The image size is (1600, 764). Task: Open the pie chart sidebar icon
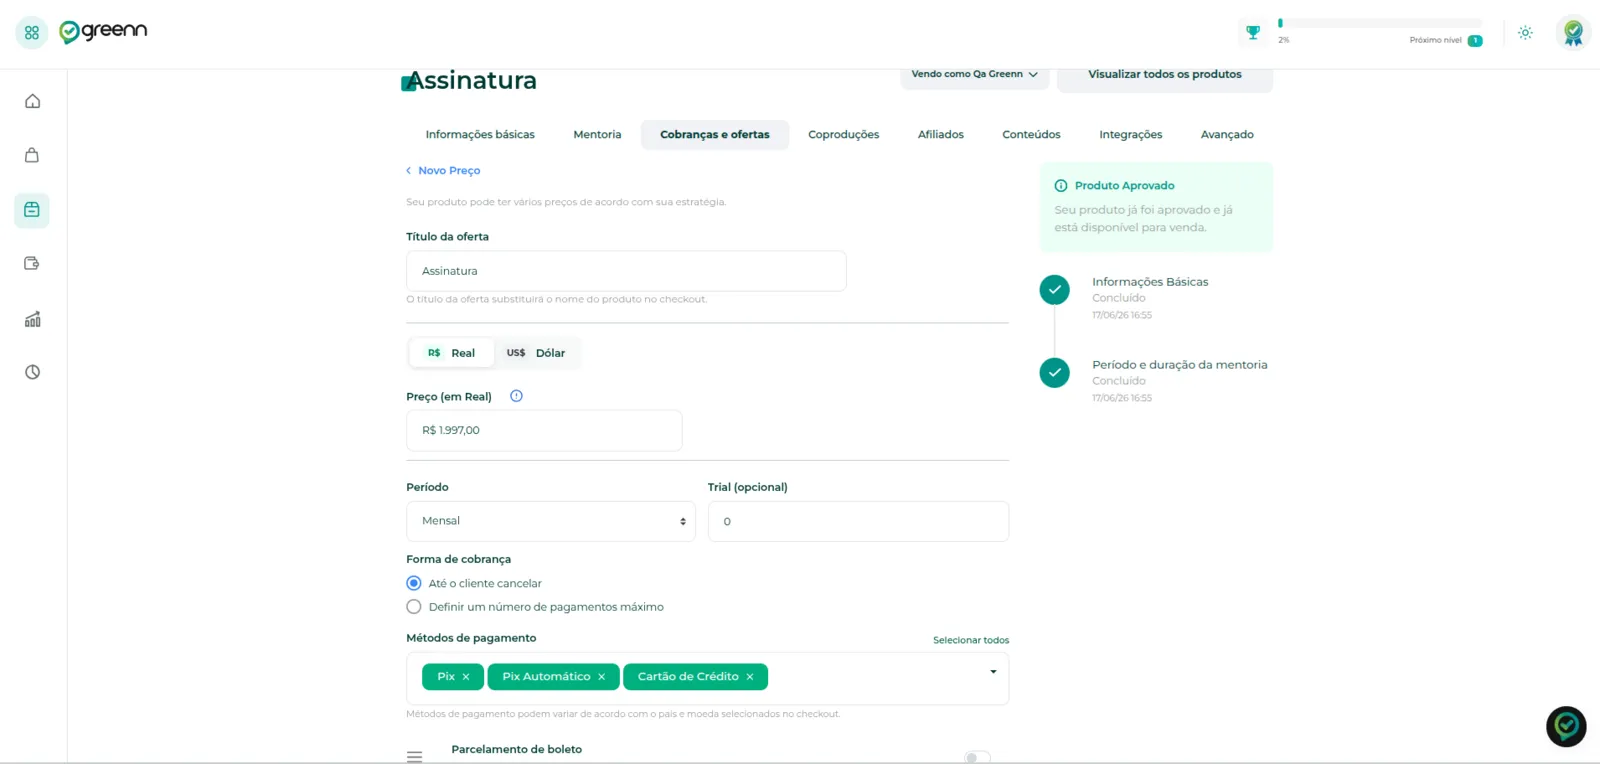[33, 372]
